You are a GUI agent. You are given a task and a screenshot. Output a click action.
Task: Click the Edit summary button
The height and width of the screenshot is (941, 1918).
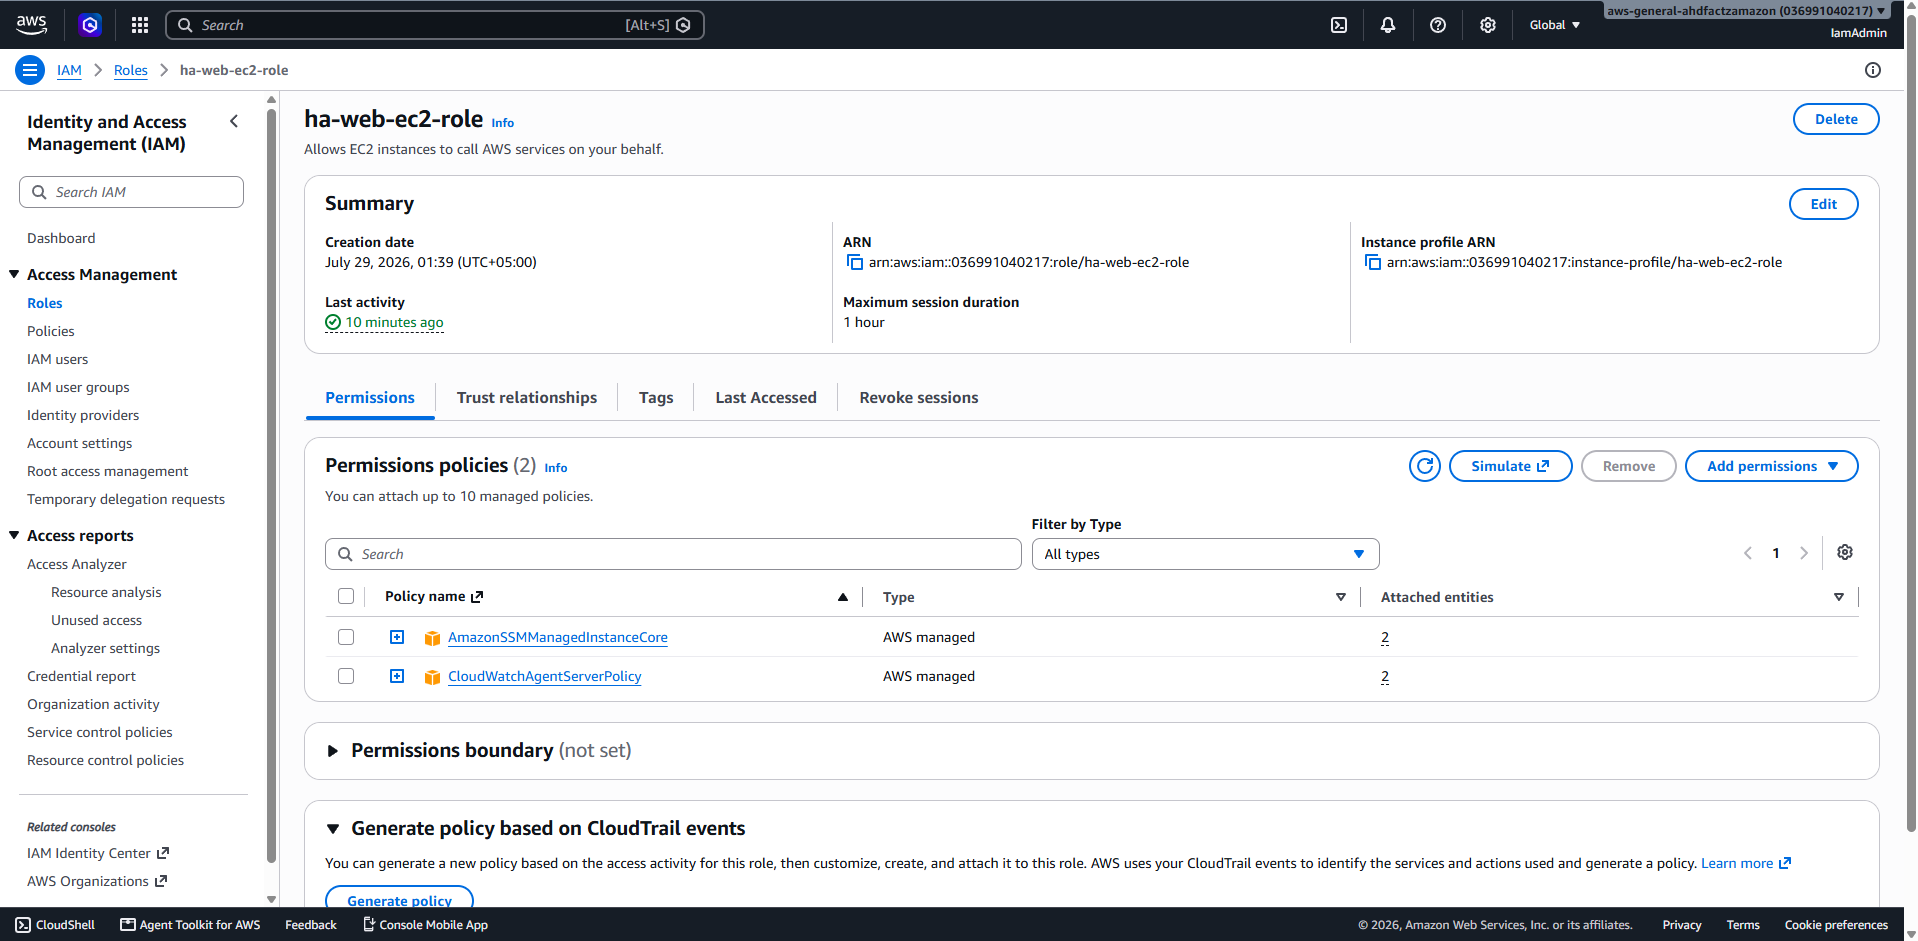(x=1823, y=204)
